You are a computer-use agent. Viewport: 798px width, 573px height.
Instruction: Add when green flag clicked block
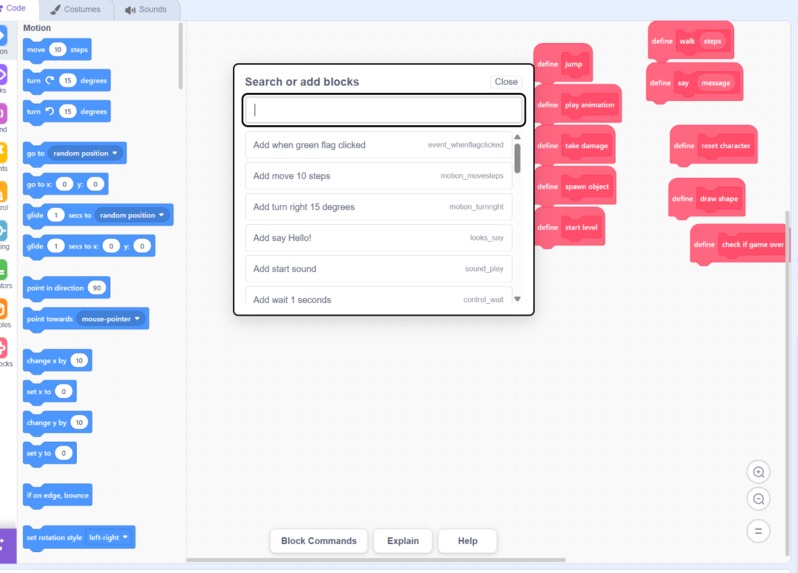pyautogui.click(x=378, y=145)
